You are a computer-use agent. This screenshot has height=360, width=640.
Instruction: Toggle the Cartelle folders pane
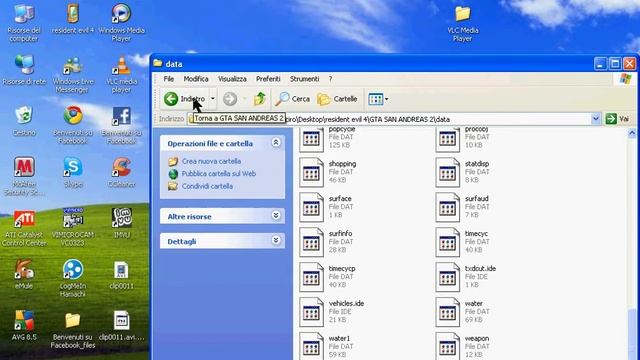point(337,99)
